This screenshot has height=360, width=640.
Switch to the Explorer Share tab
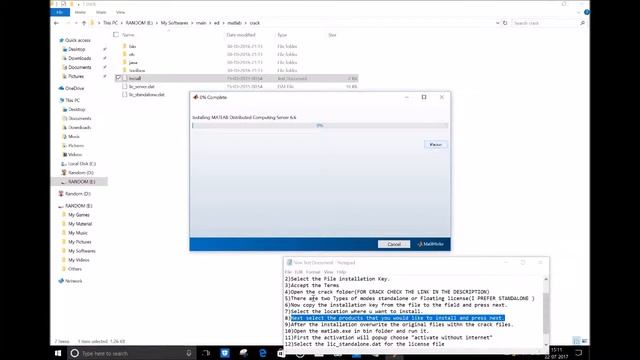pos(101,12)
